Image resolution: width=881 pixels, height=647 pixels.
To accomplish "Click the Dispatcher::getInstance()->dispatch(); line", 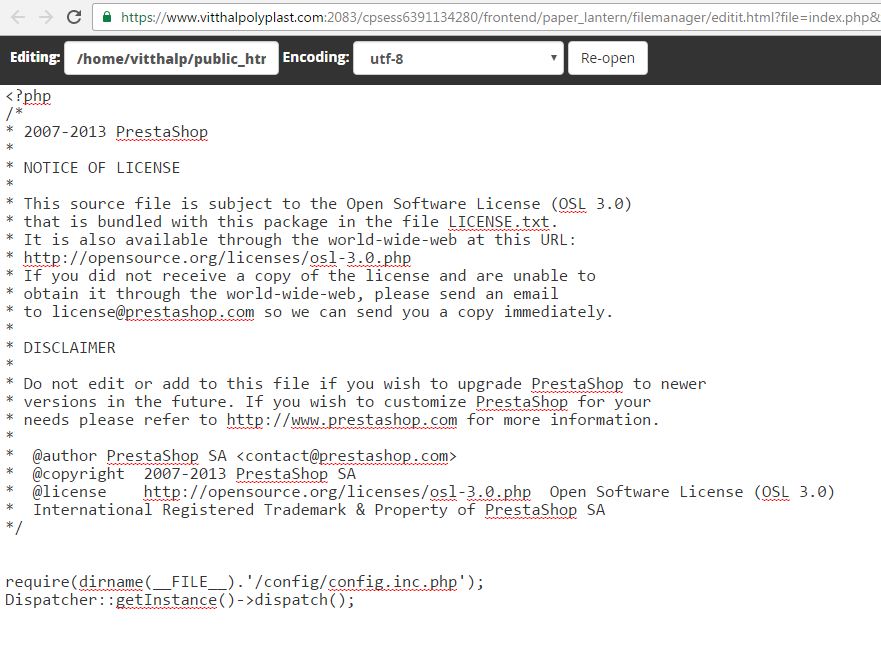I will click(180, 600).
